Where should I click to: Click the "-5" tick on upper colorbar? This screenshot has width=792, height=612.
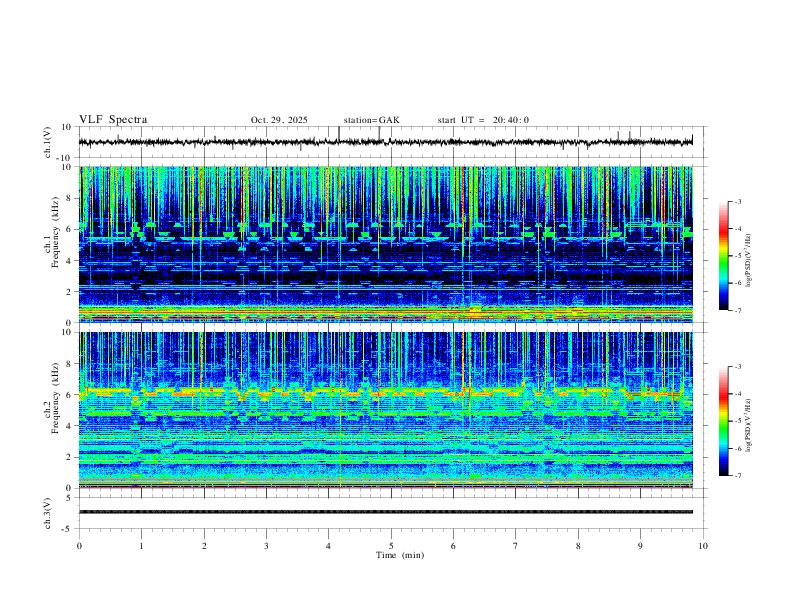[x=737, y=256]
